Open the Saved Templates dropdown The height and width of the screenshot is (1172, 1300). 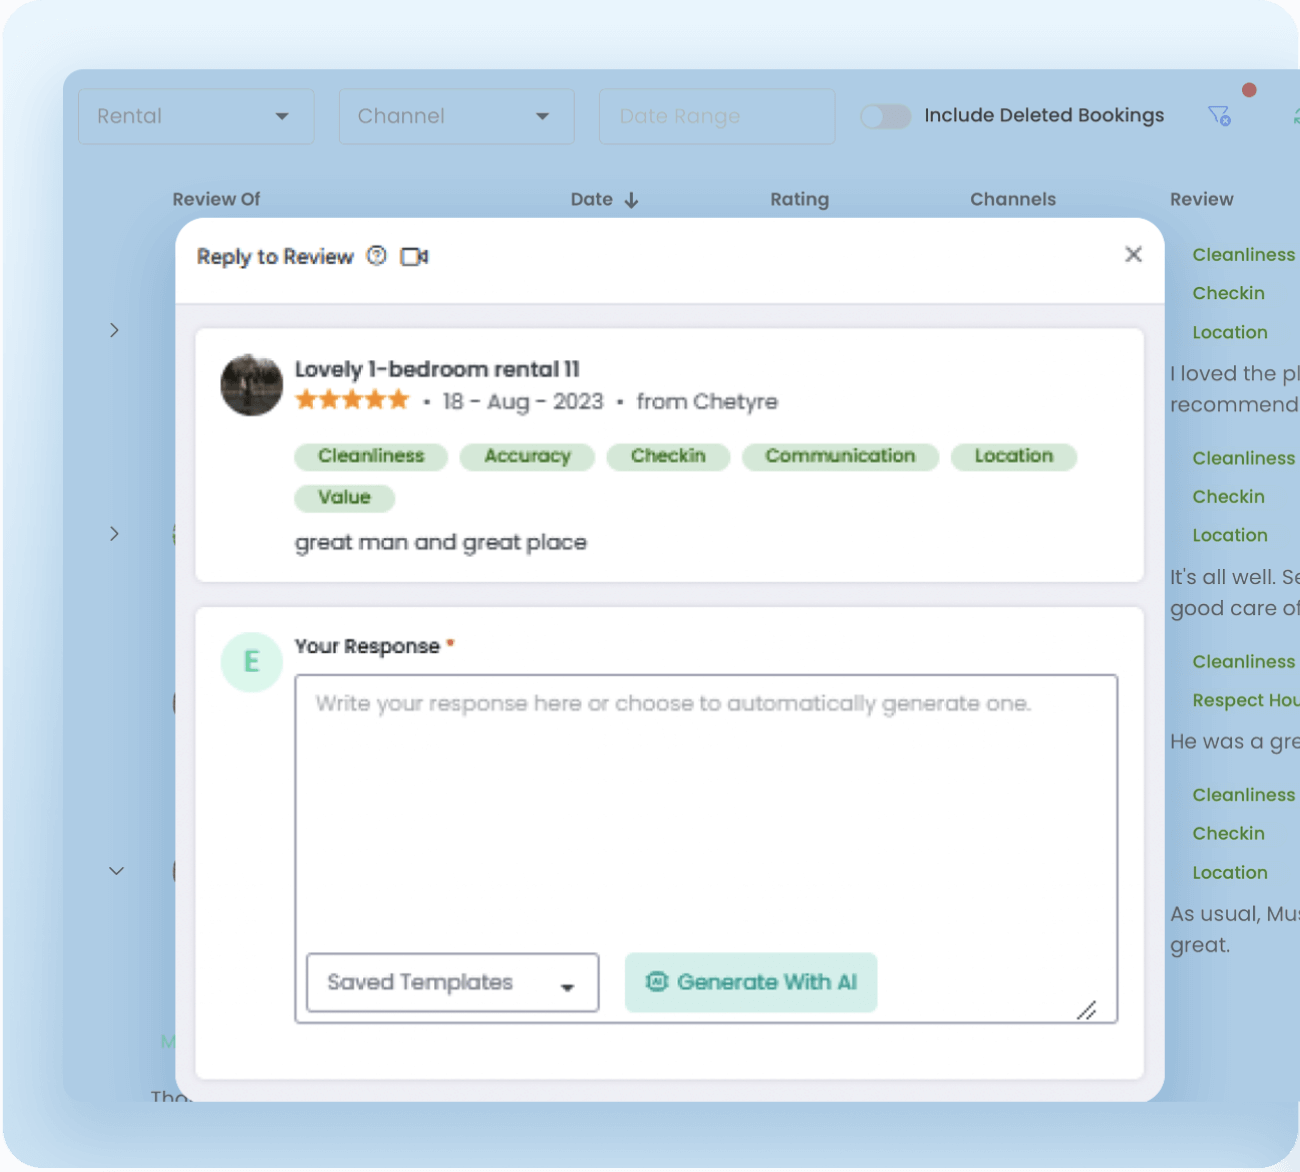(452, 982)
